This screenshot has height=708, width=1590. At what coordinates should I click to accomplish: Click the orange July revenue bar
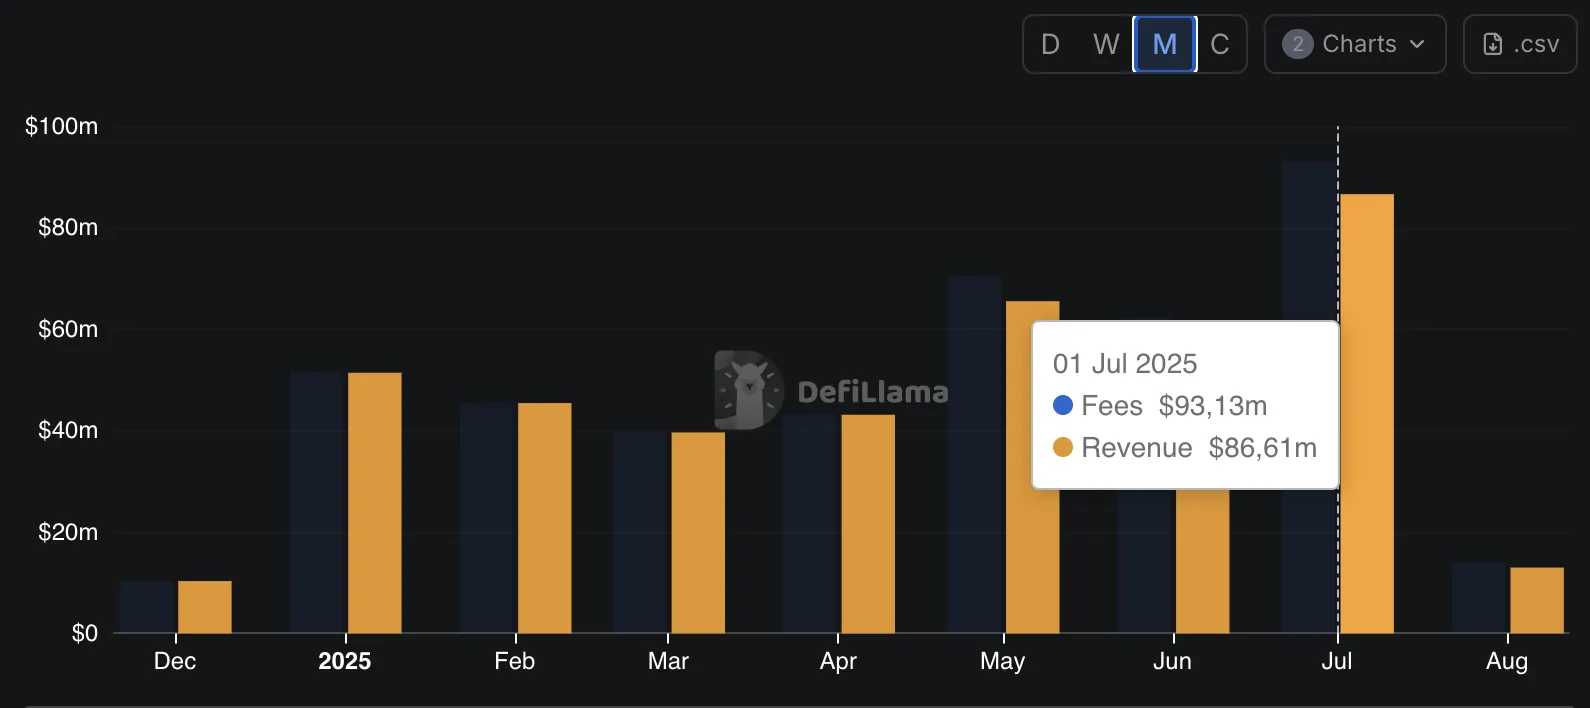point(1367,414)
